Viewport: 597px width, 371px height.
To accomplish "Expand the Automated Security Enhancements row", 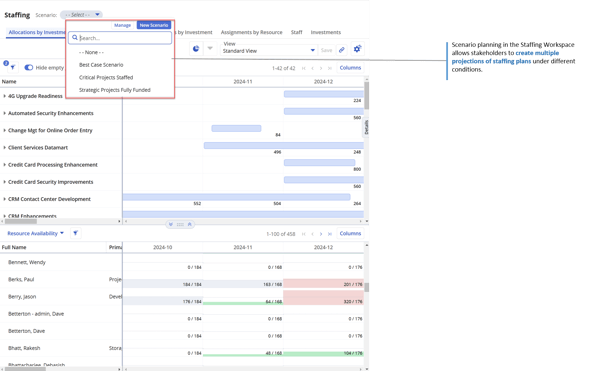I will 4,113.
